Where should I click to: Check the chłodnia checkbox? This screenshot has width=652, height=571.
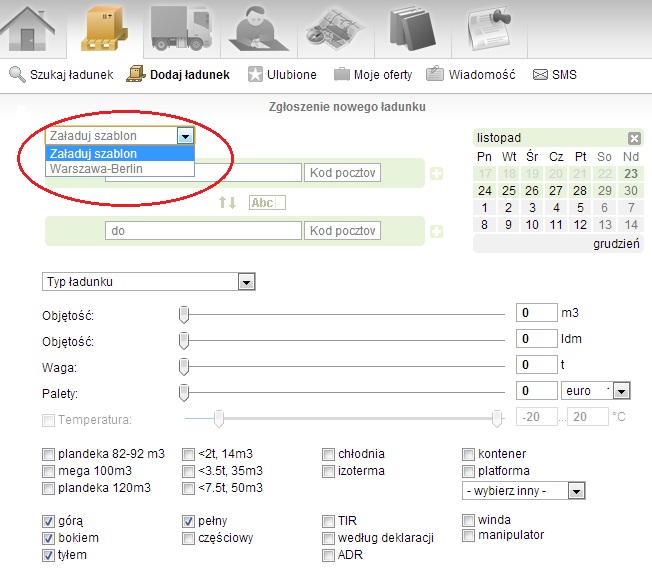(x=328, y=454)
